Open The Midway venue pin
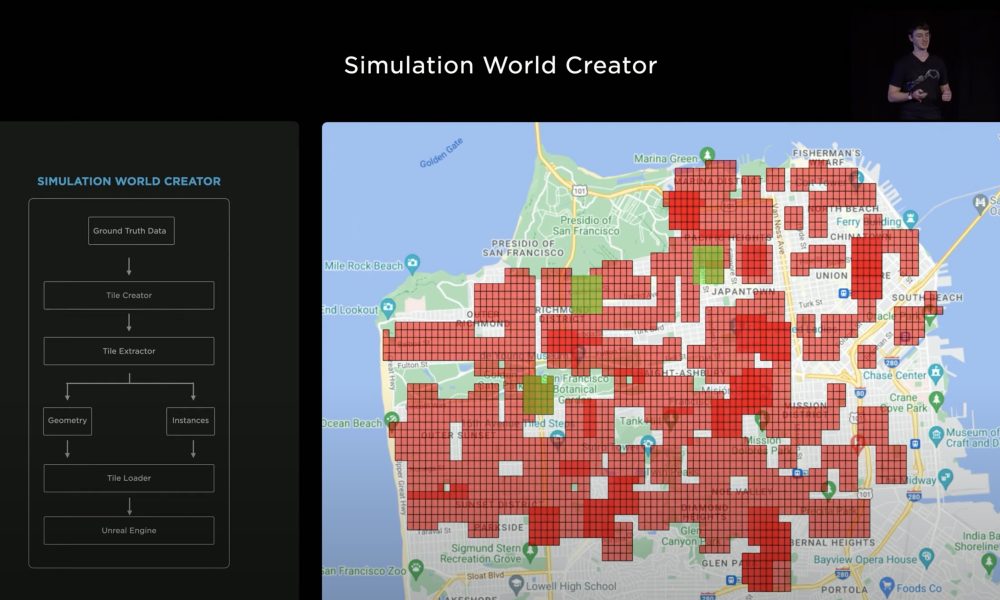Viewport: 1000px width, 600px height. point(945,477)
